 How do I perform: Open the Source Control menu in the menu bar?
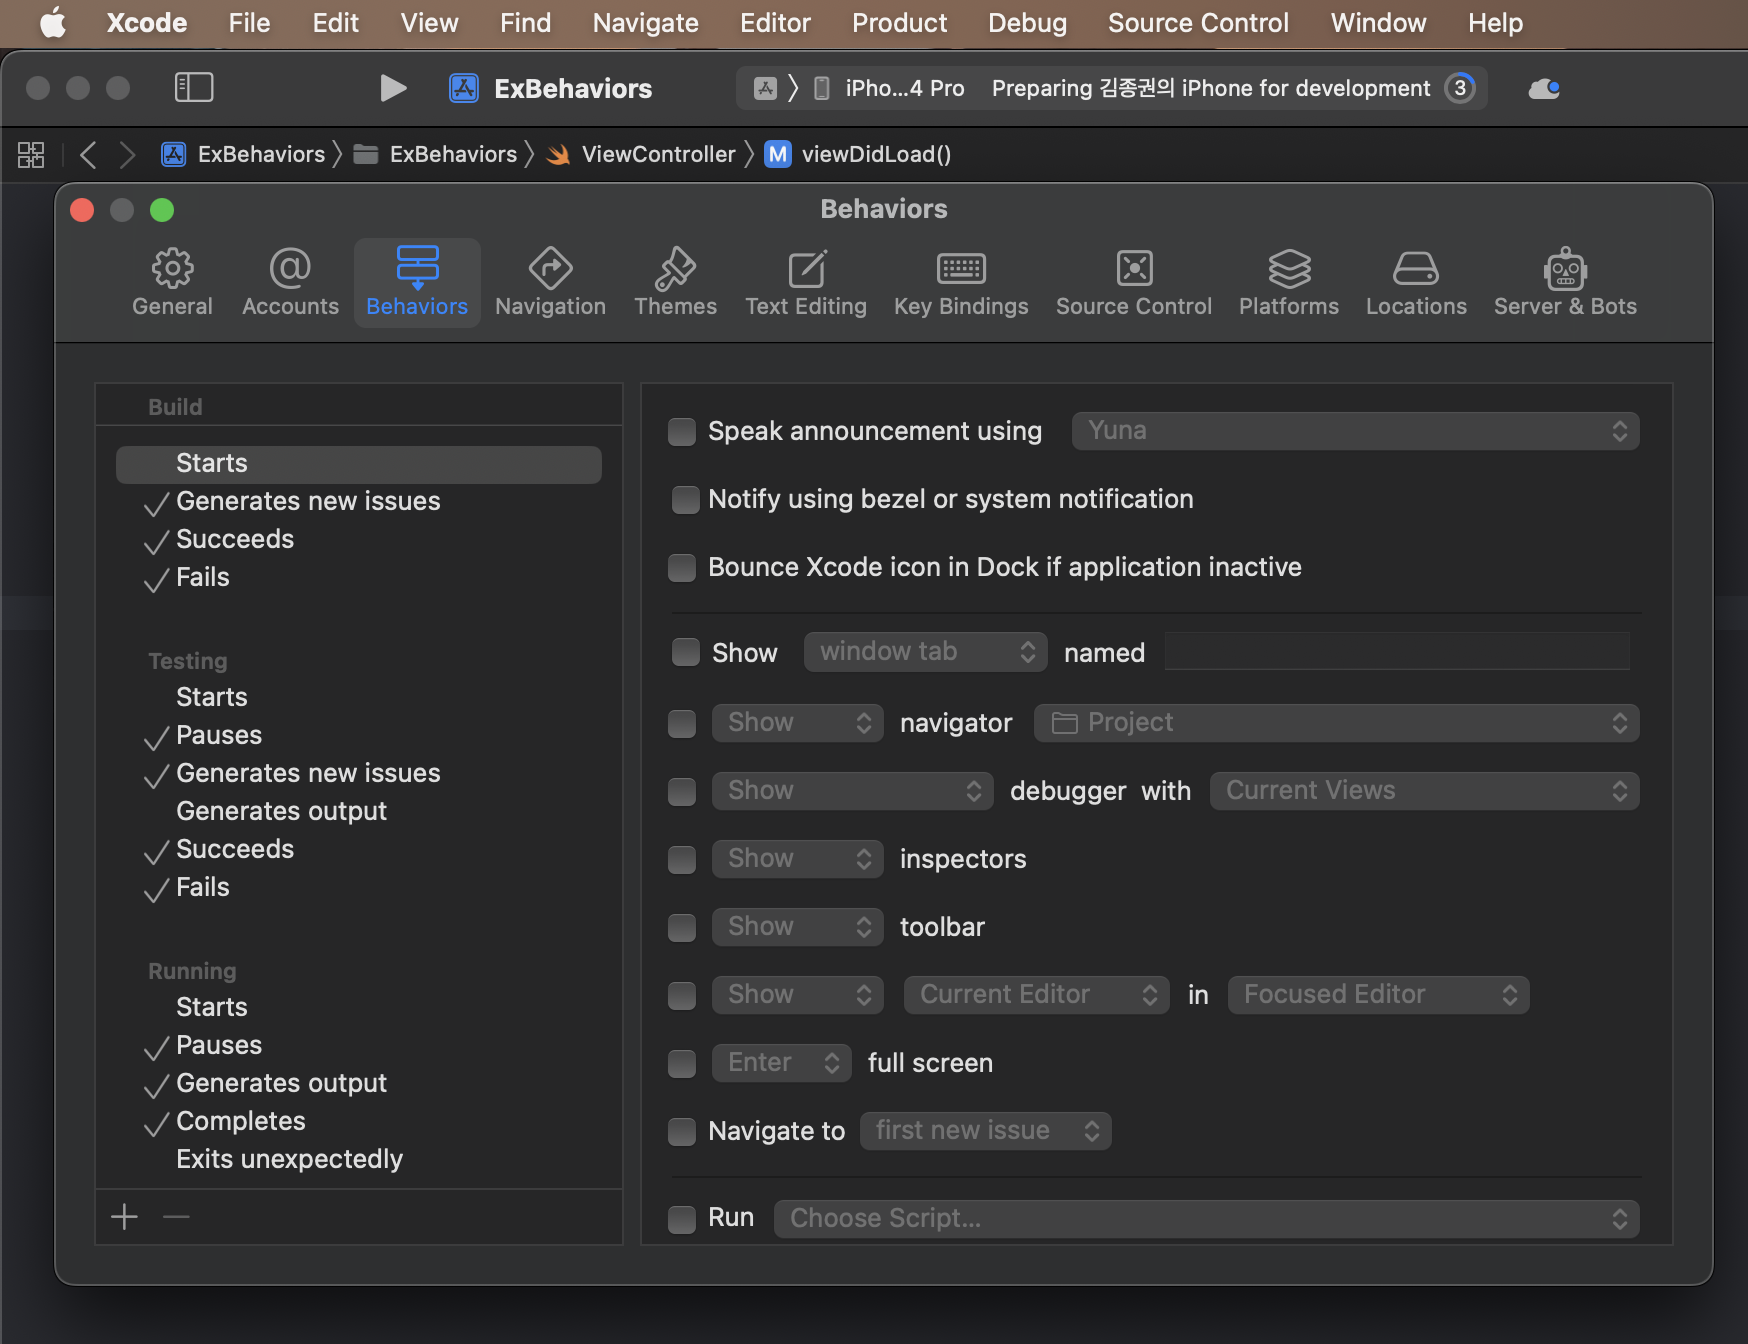pos(1198,22)
